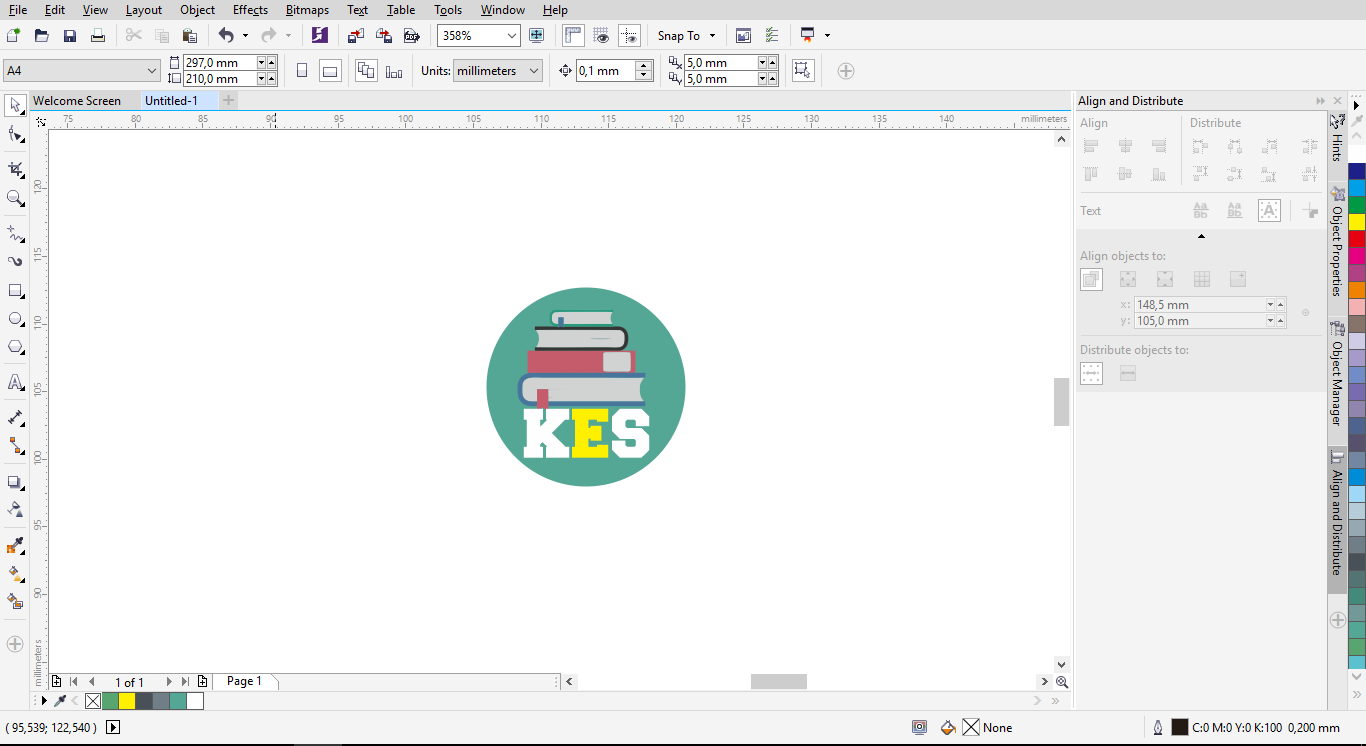Expand the Undo history dropdown arrow
1366x746 pixels.
245,36
